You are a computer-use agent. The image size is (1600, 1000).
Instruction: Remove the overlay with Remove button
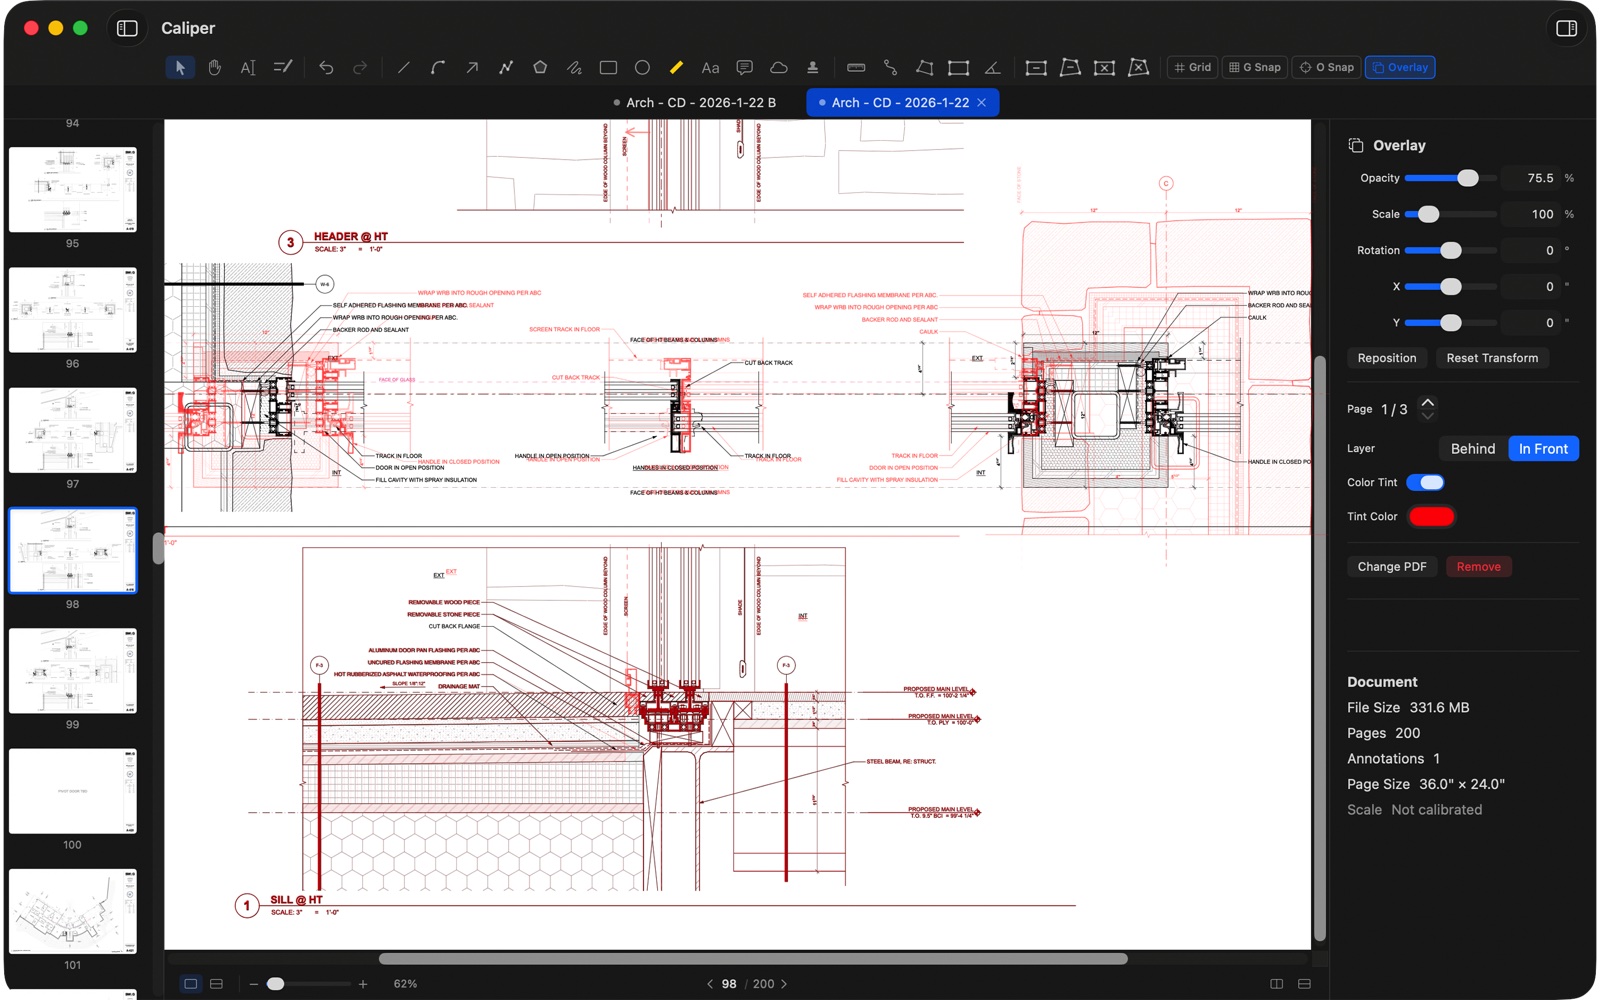[1478, 567]
